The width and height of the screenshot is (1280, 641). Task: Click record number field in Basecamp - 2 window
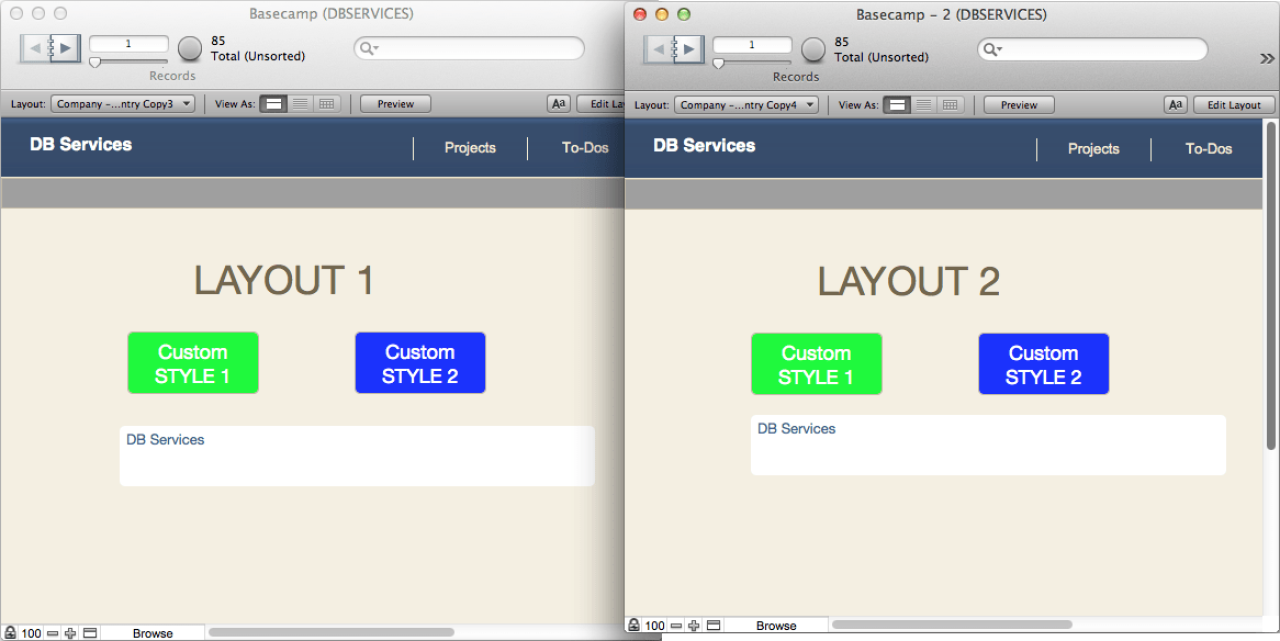pyautogui.click(x=752, y=45)
